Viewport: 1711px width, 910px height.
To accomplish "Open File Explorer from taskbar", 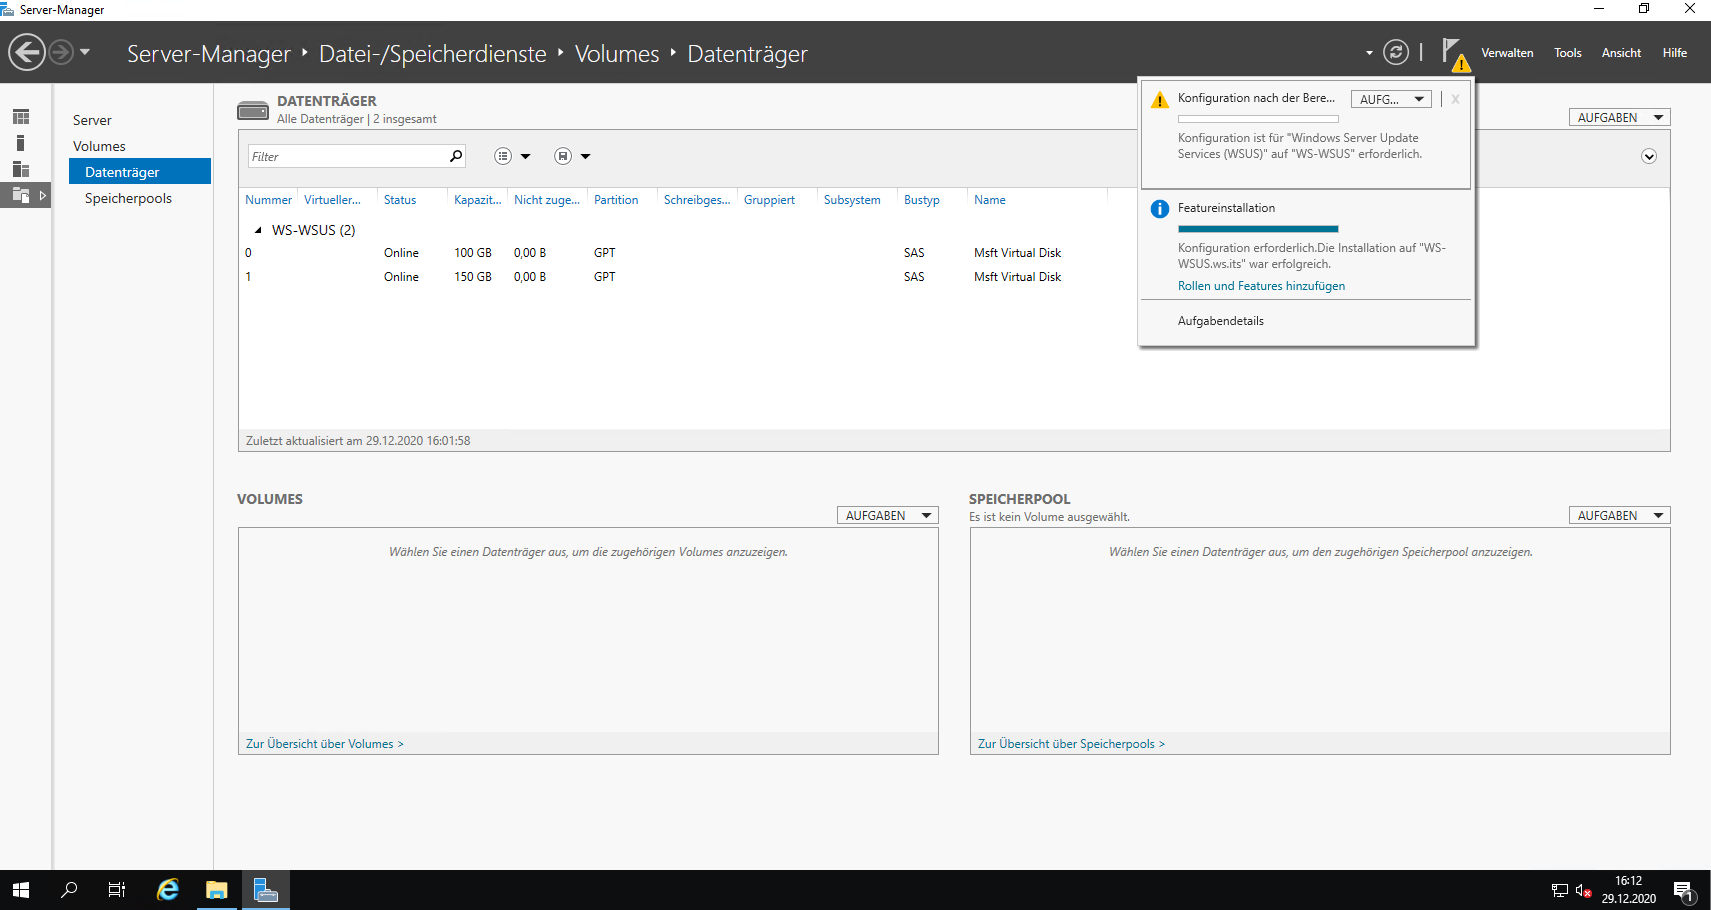I will 217,890.
